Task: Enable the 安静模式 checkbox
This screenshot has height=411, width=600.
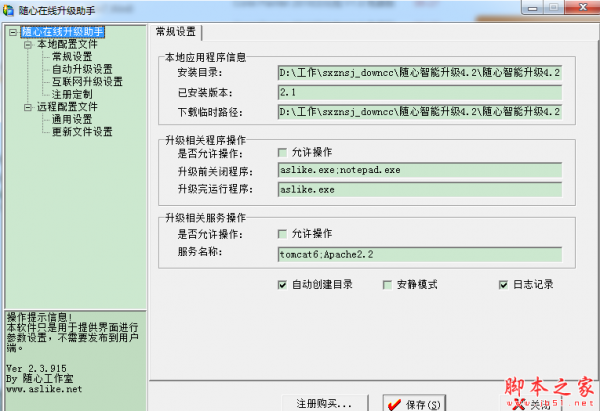Action: tap(387, 285)
